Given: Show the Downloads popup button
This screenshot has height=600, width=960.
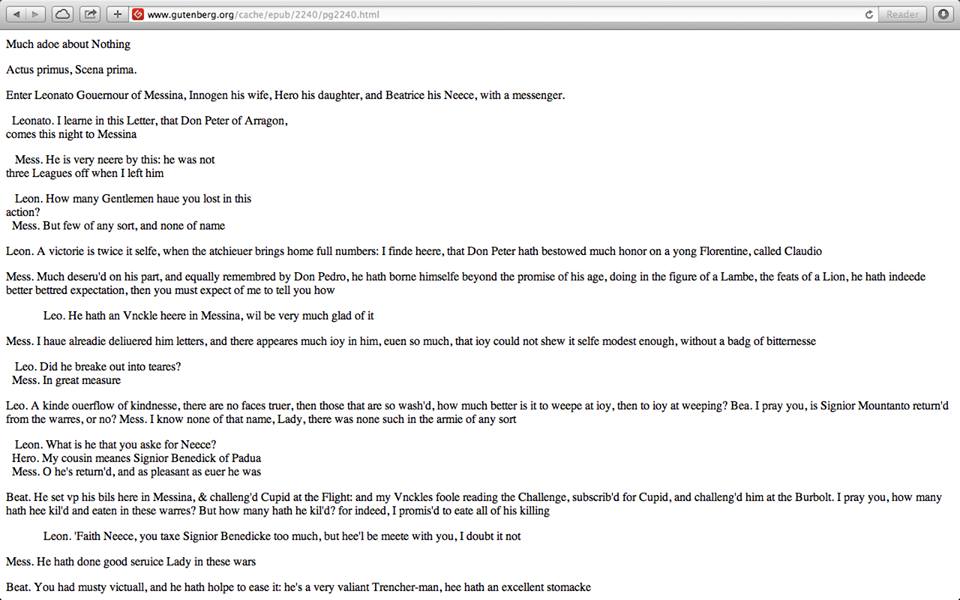Looking at the screenshot, I should tap(943, 14).
